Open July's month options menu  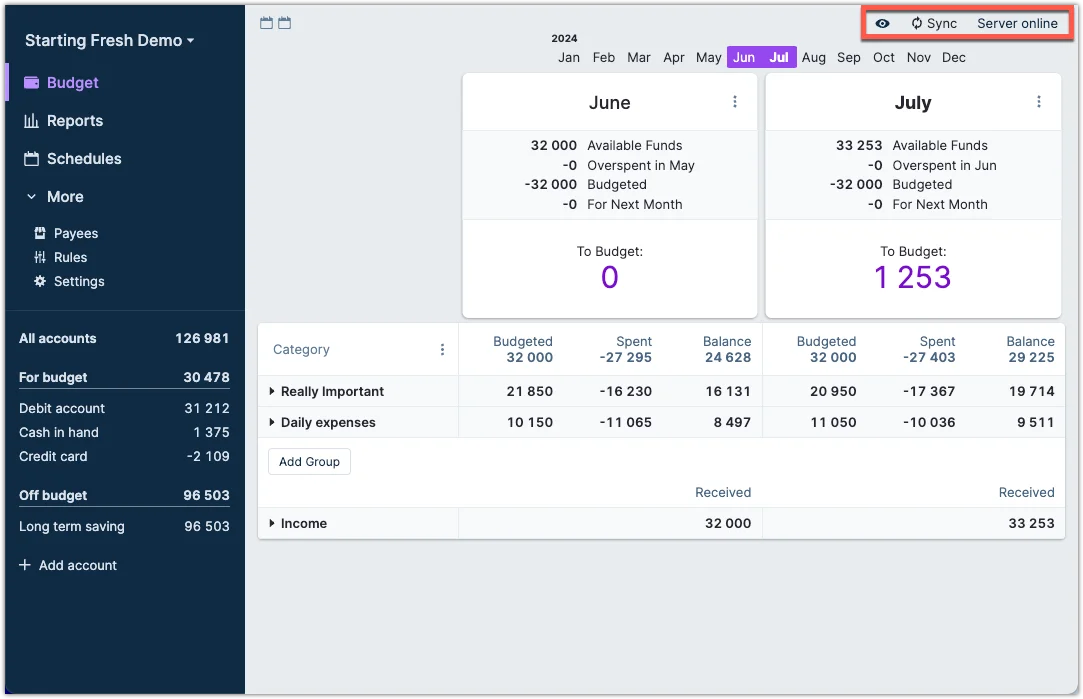[x=1038, y=101]
